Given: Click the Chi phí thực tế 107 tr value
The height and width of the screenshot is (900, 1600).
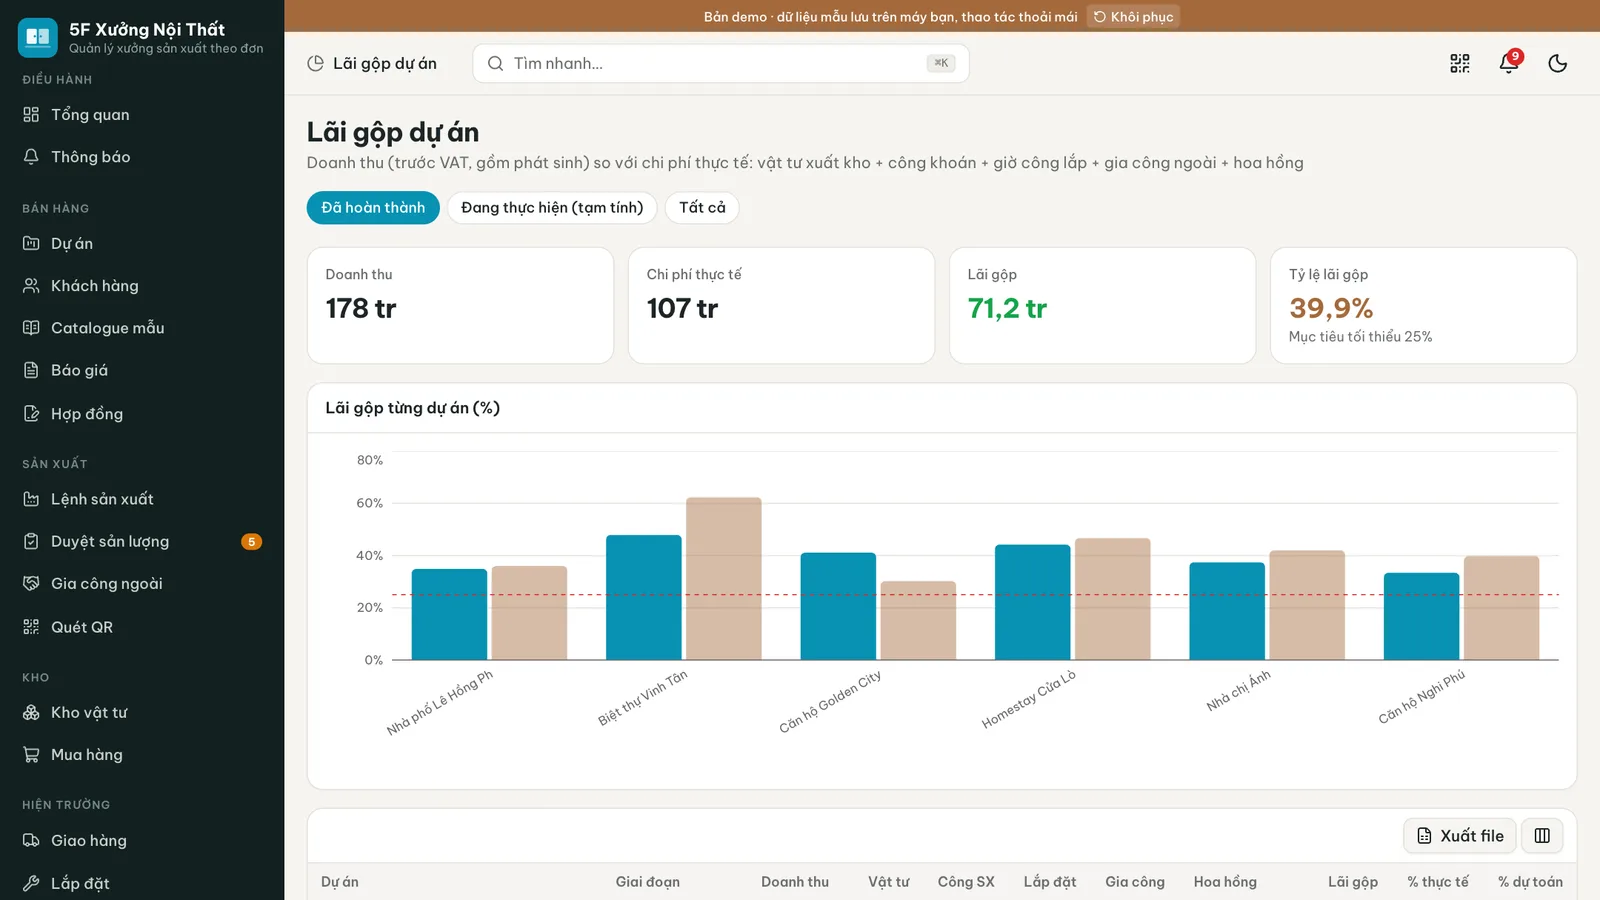Looking at the screenshot, I should [x=682, y=308].
